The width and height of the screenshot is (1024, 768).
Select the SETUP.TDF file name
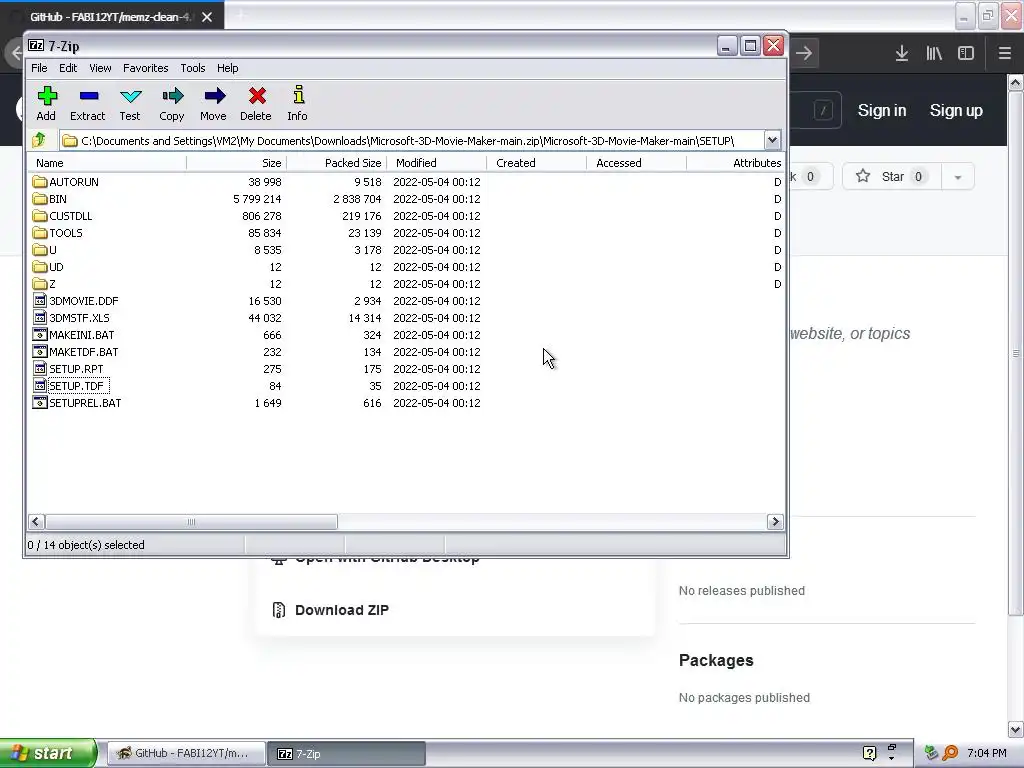(76, 385)
